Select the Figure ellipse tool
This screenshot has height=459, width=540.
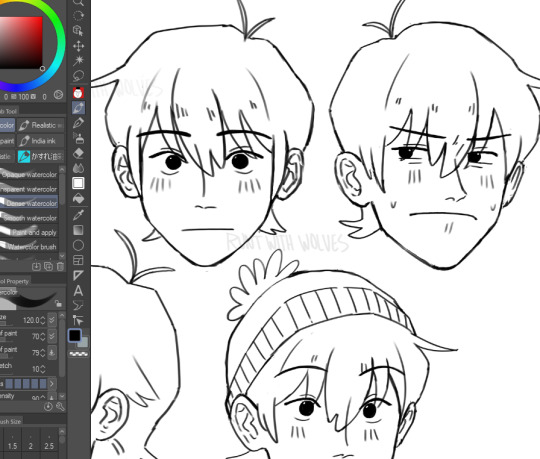[79, 245]
